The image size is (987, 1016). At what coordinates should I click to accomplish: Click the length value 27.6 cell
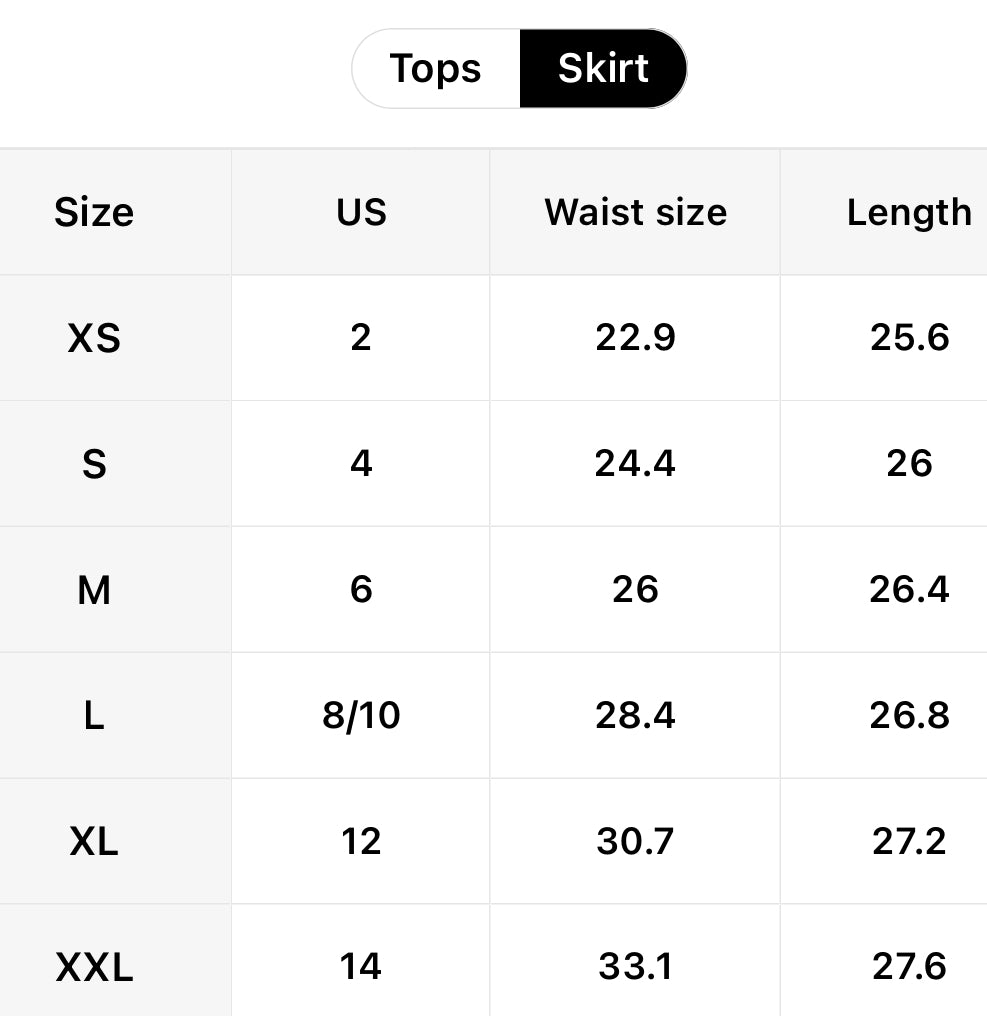[x=911, y=966]
